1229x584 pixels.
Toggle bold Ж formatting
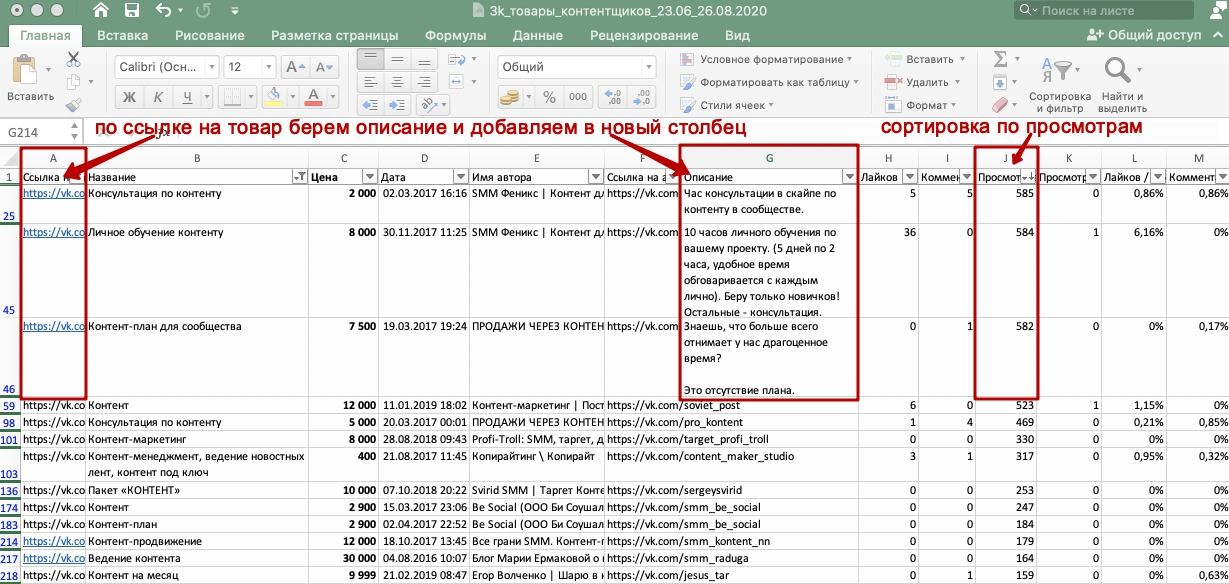(x=129, y=97)
